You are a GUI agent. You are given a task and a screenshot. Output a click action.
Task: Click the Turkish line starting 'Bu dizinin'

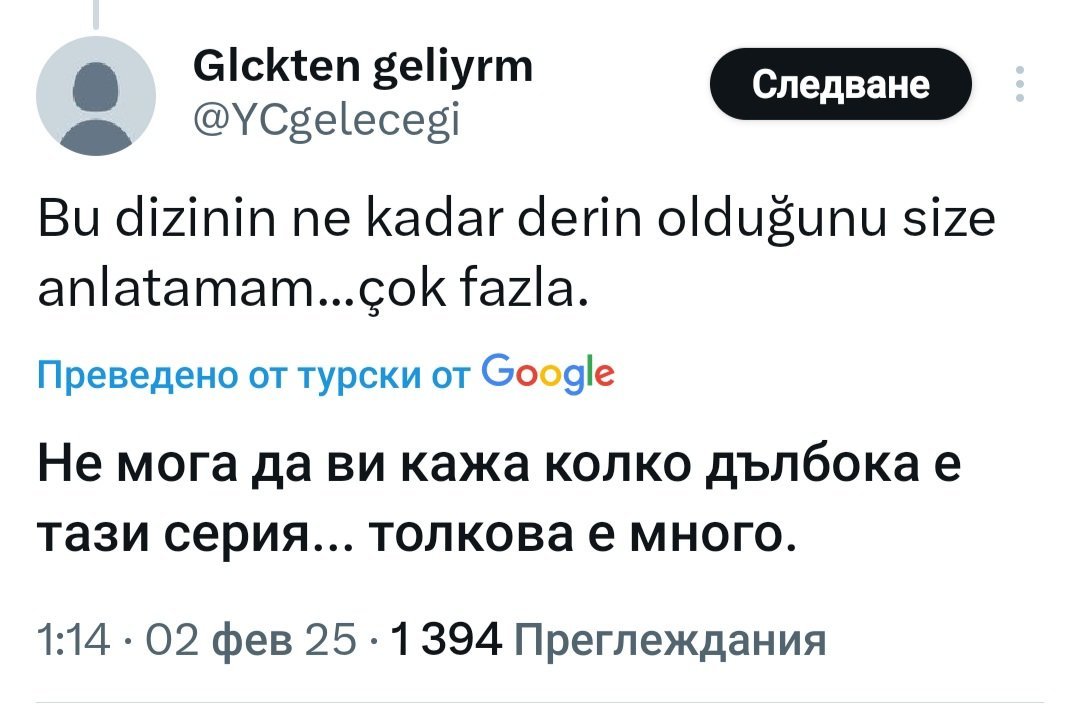[x=516, y=220]
